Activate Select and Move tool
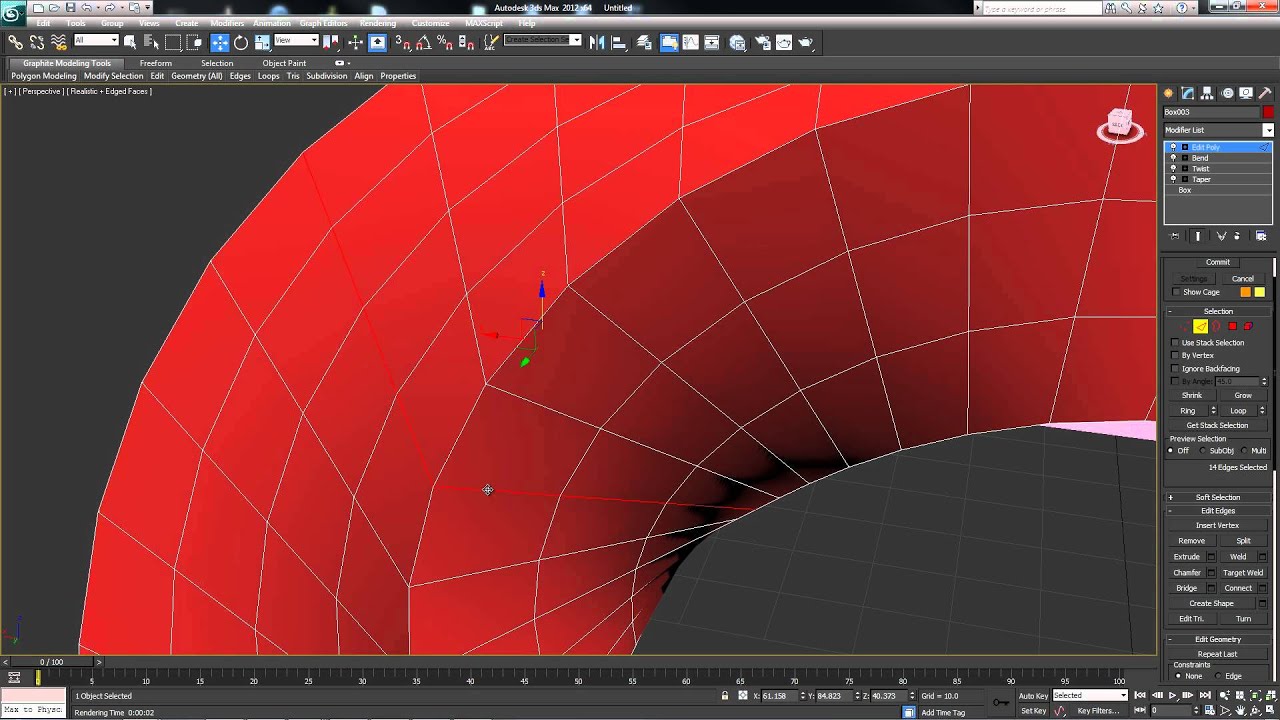The image size is (1280, 720). (220, 42)
